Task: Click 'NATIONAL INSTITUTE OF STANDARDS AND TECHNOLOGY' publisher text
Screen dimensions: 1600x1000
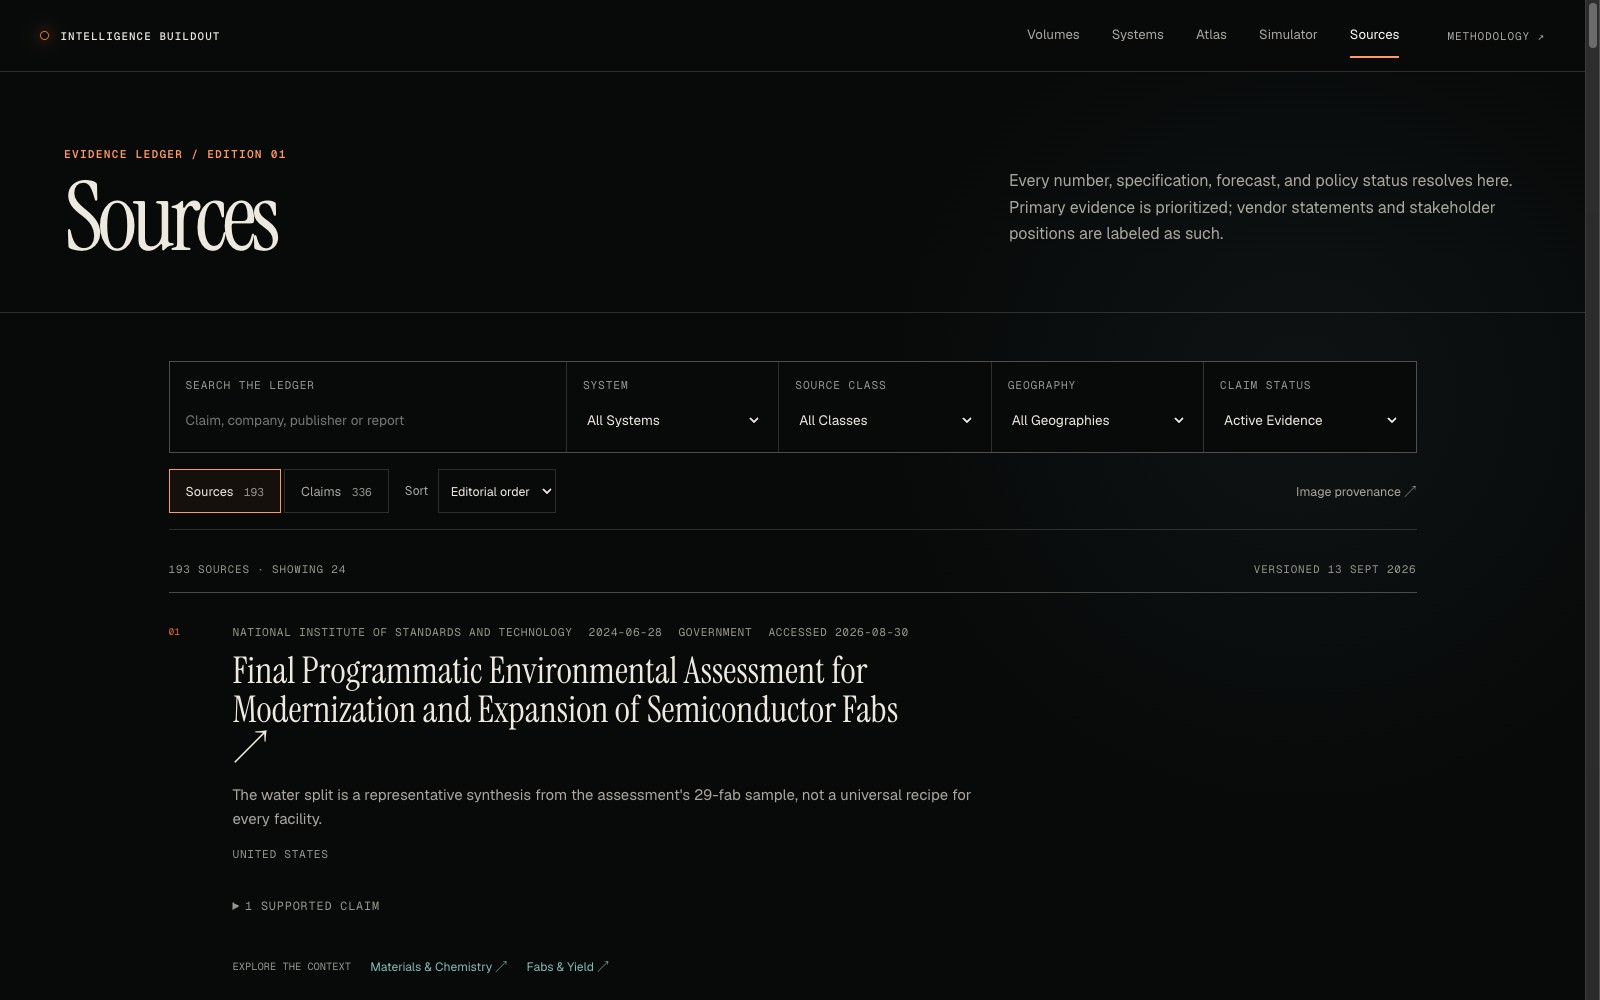Action: [x=402, y=633]
